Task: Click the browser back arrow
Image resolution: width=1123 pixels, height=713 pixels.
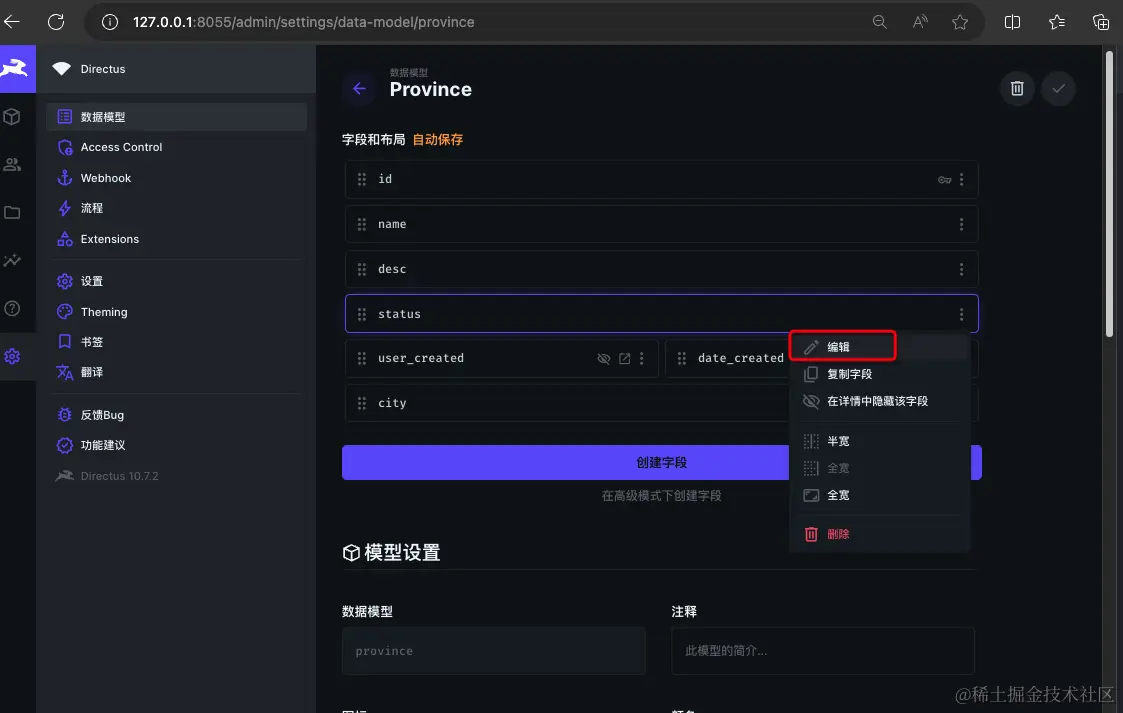Action: click(x=11, y=22)
